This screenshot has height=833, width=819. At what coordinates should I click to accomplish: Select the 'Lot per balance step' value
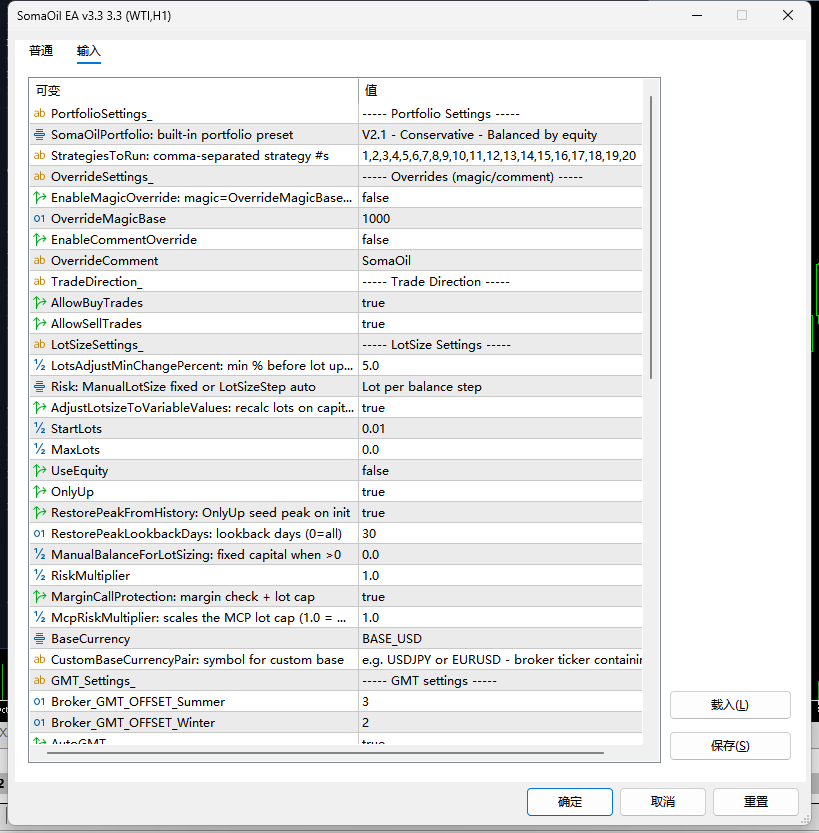(x=500, y=387)
